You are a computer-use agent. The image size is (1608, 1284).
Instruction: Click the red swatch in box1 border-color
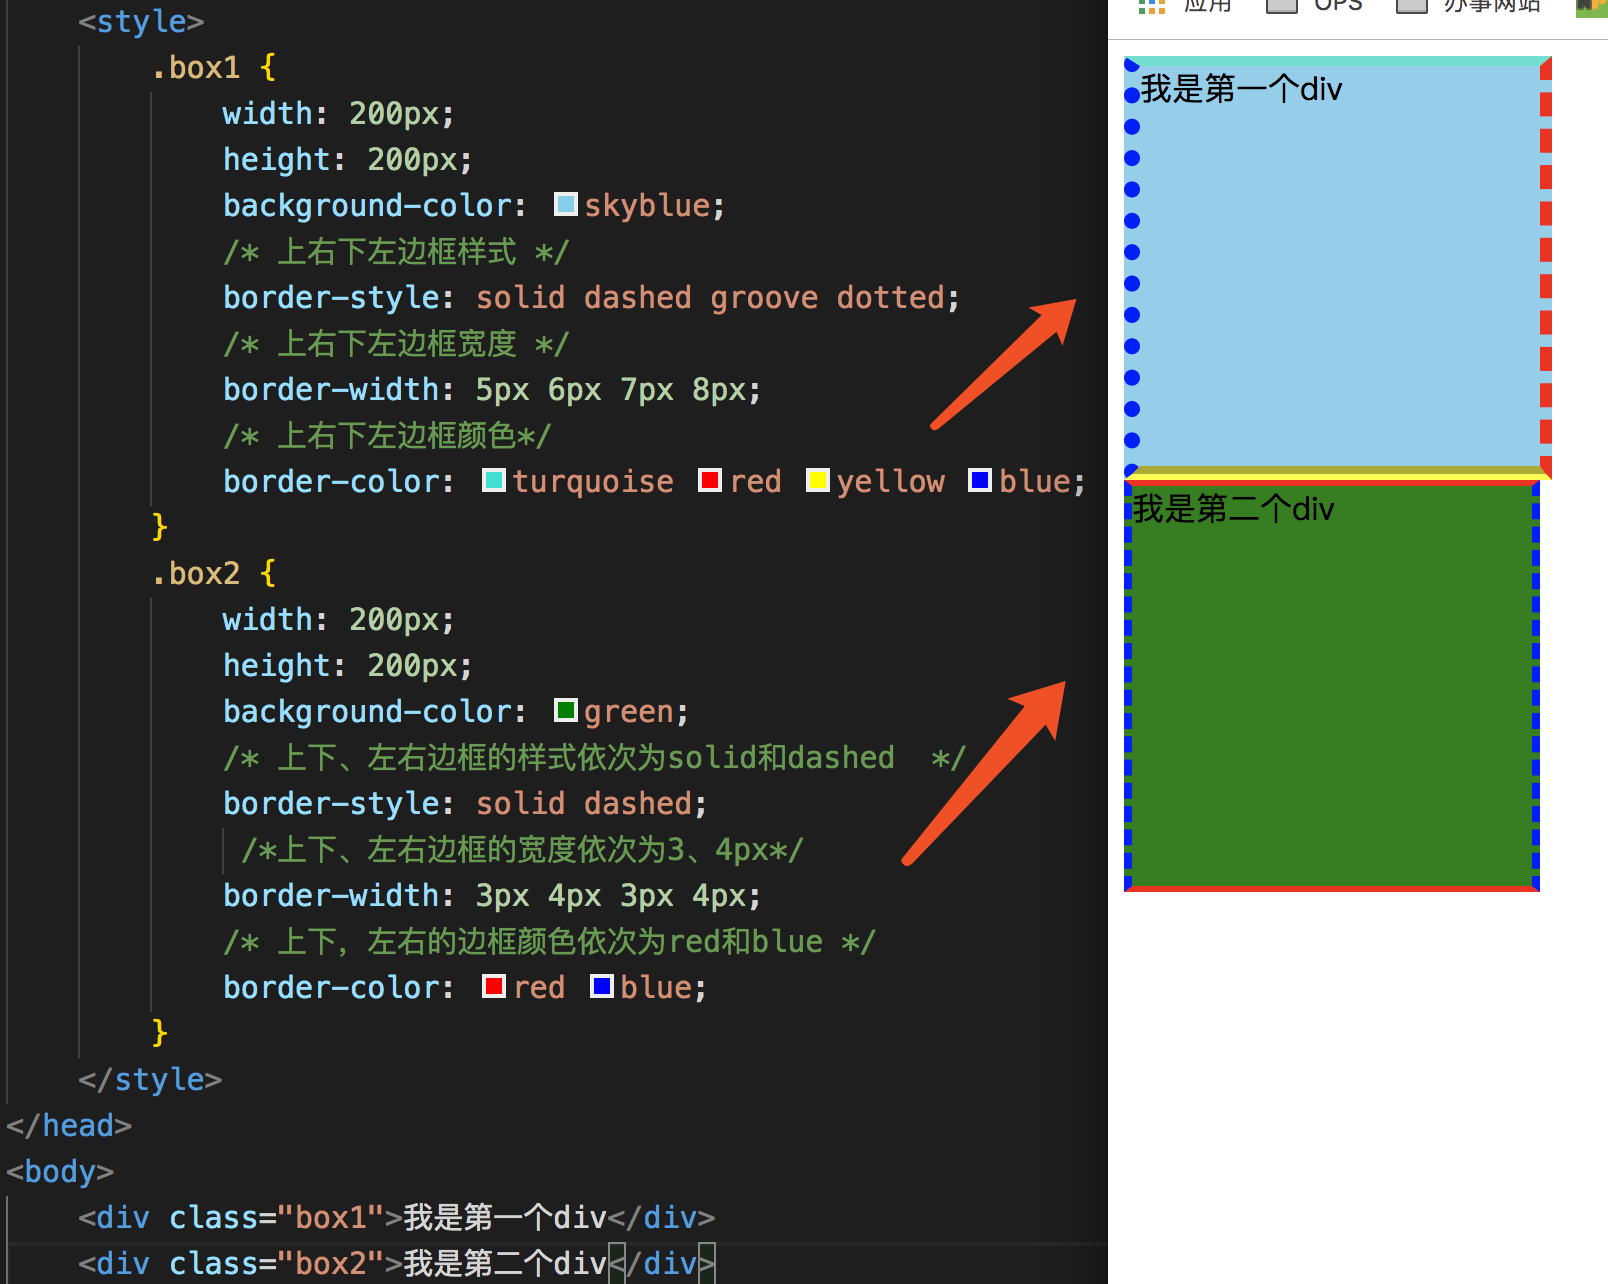pyautogui.click(x=709, y=480)
